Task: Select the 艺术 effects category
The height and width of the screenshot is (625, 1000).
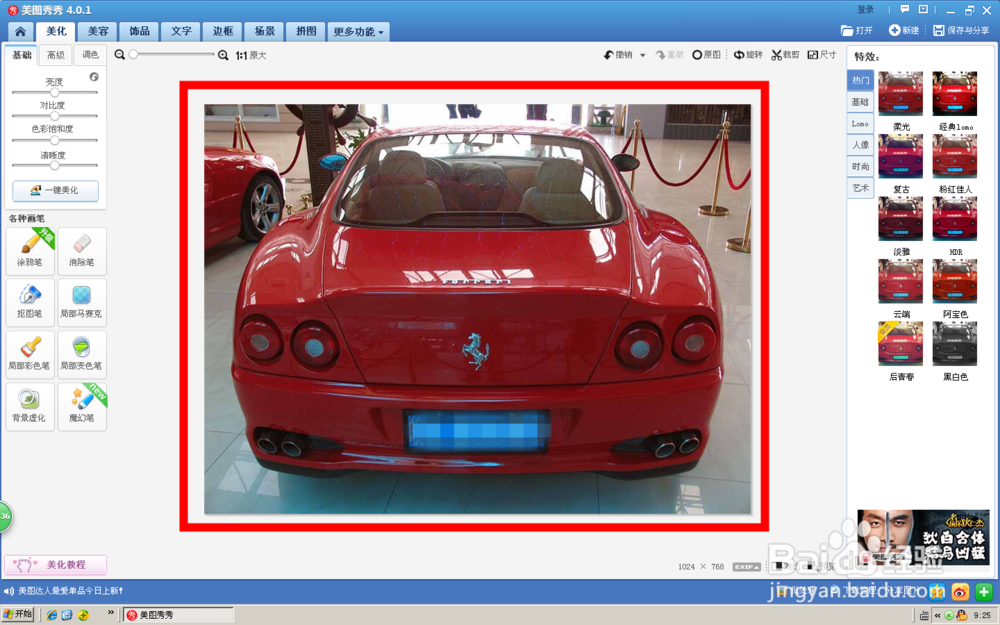Action: pyautogui.click(x=860, y=188)
